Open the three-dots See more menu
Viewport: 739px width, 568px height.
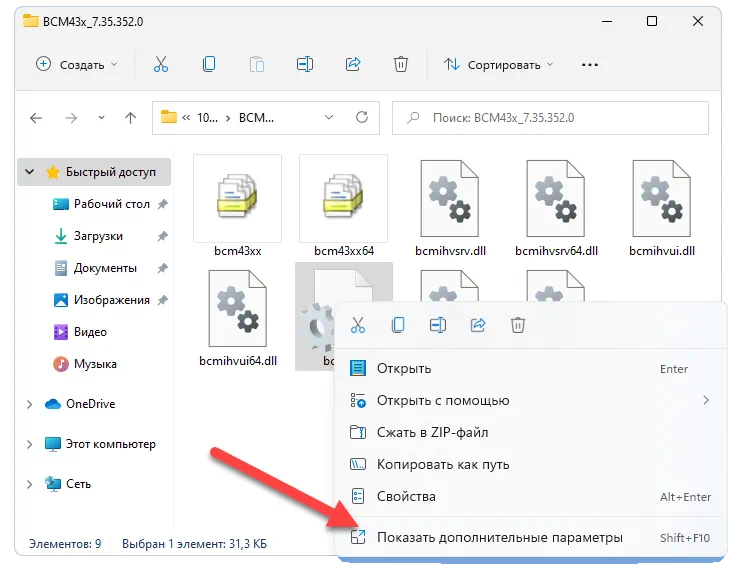point(590,65)
